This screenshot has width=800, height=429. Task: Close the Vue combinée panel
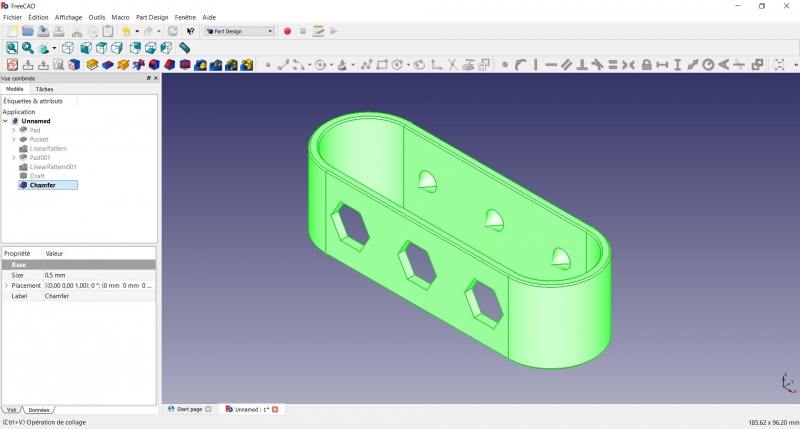pyautogui.click(x=156, y=78)
